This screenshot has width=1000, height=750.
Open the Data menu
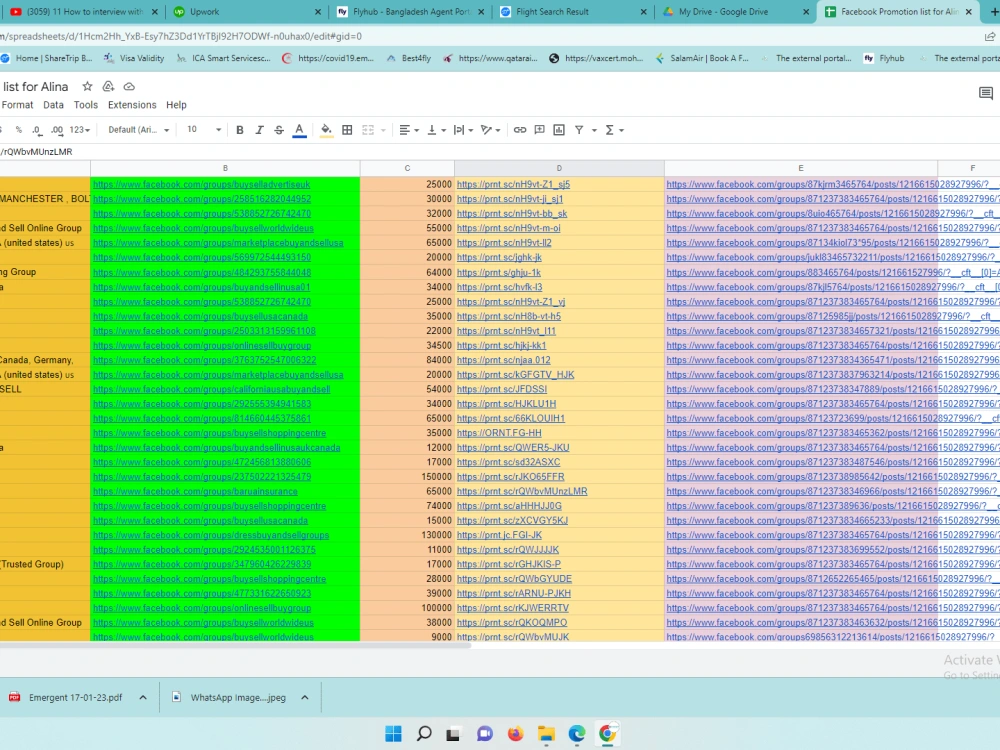coord(53,105)
